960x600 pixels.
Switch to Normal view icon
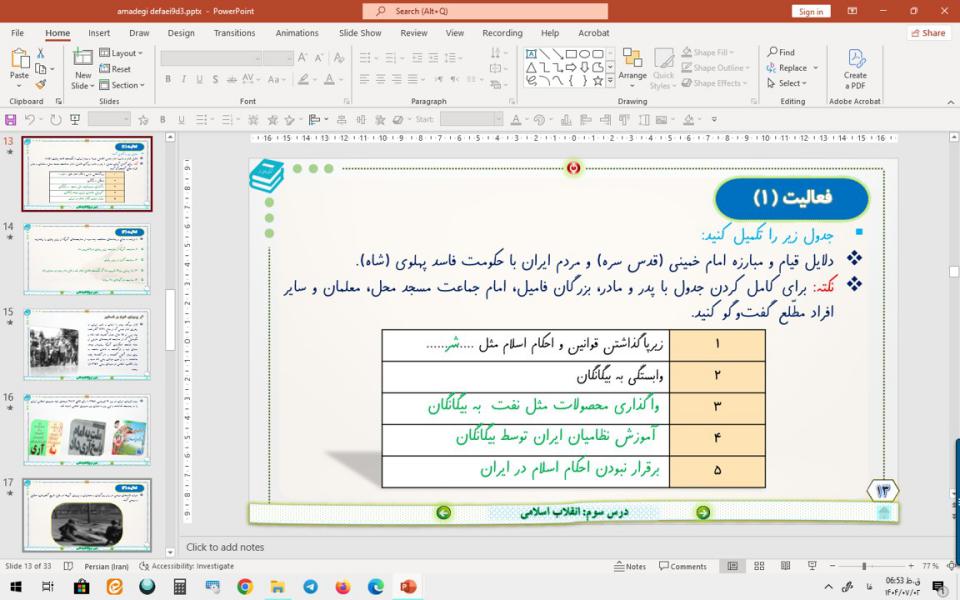click(x=732, y=566)
